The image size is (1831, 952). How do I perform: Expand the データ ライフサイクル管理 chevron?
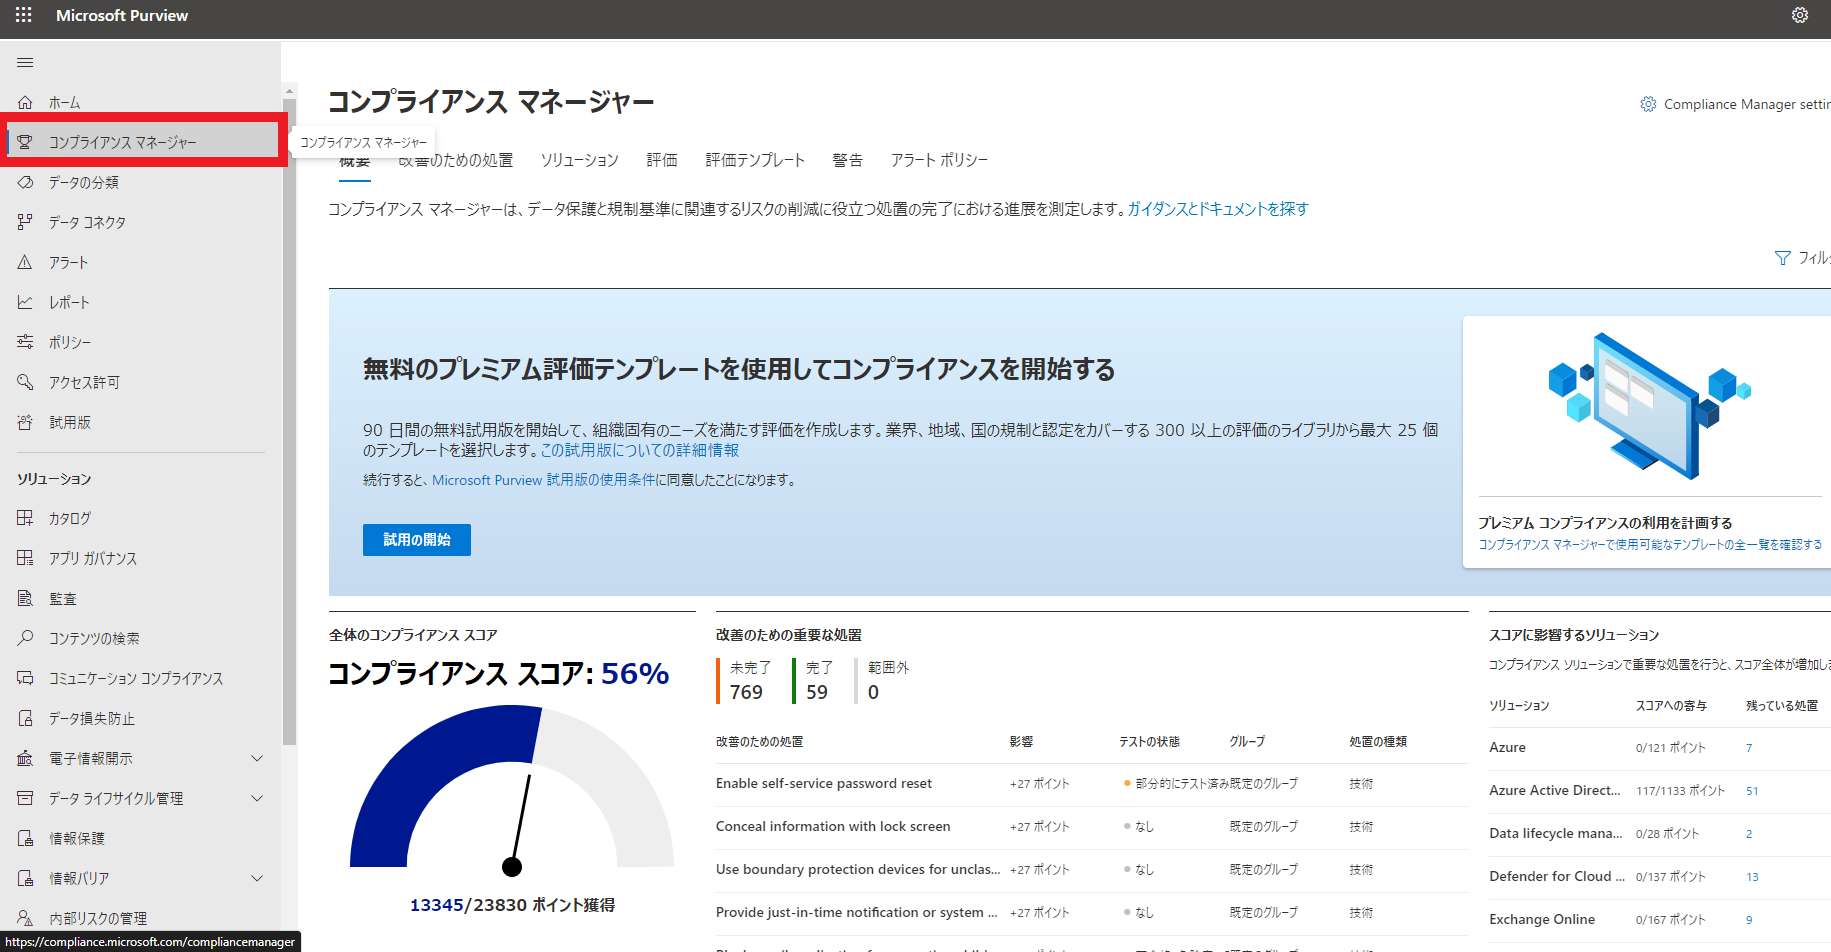(257, 798)
